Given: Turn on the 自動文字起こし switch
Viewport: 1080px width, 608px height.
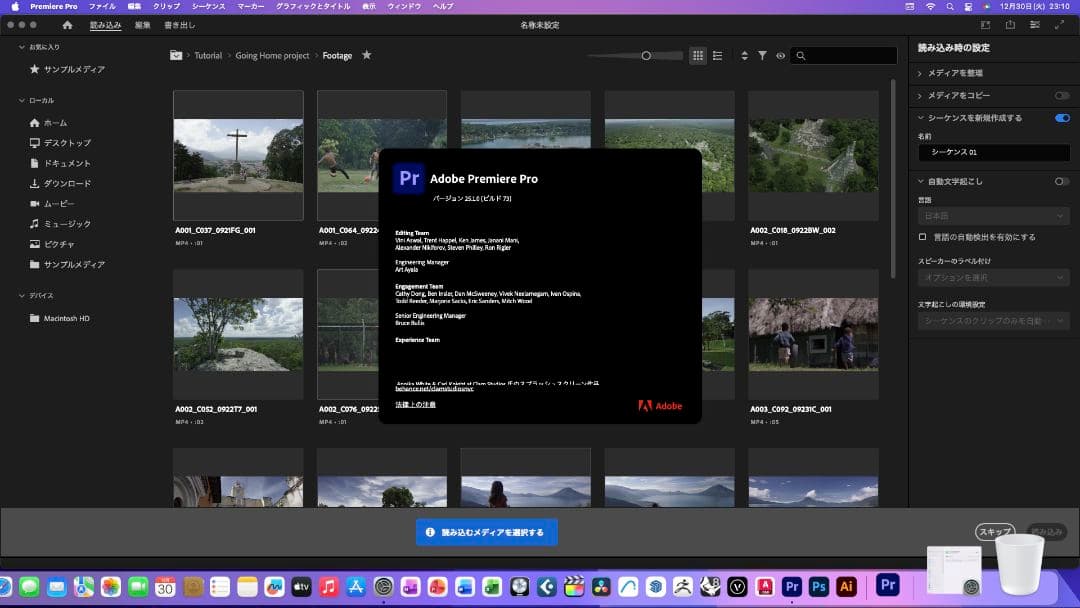Looking at the screenshot, I should (x=1062, y=181).
